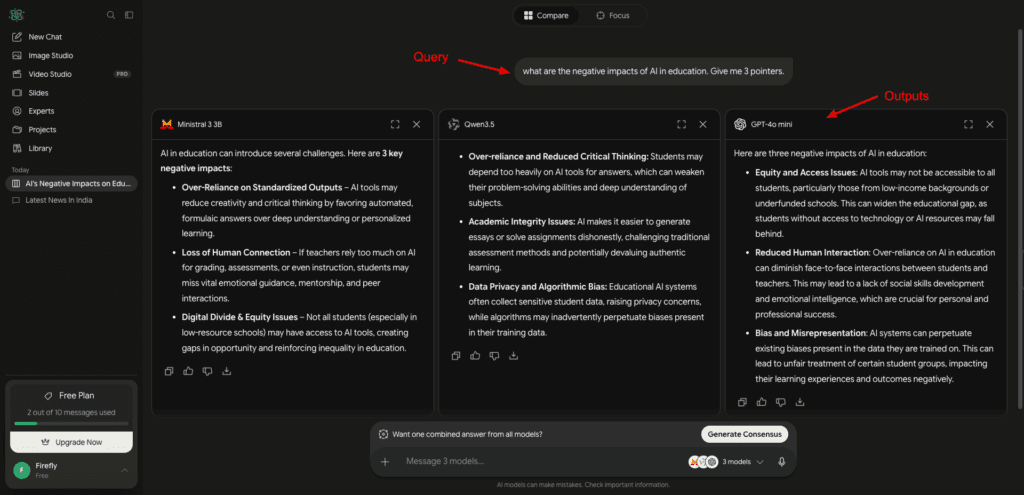Thumbs down the Qwen3.5 response
This screenshot has width=1024, height=495.
click(494, 356)
